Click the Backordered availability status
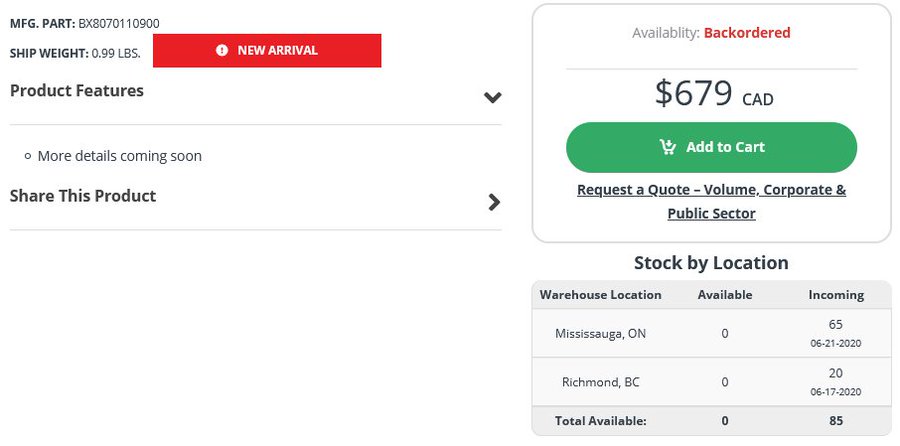The image size is (900, 446). pyautogui.click(x=747, y=33)
